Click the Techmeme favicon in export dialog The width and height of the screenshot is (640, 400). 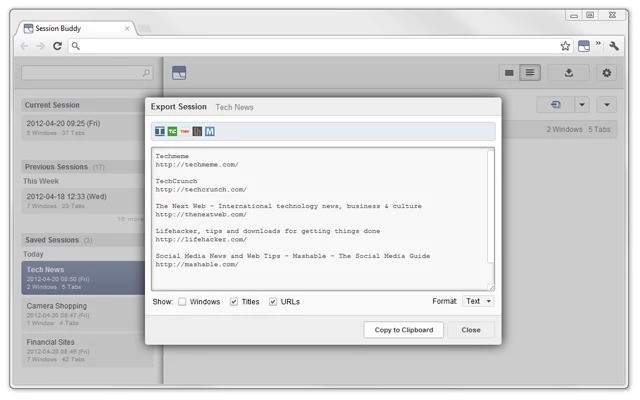click(x=160, y=131)
